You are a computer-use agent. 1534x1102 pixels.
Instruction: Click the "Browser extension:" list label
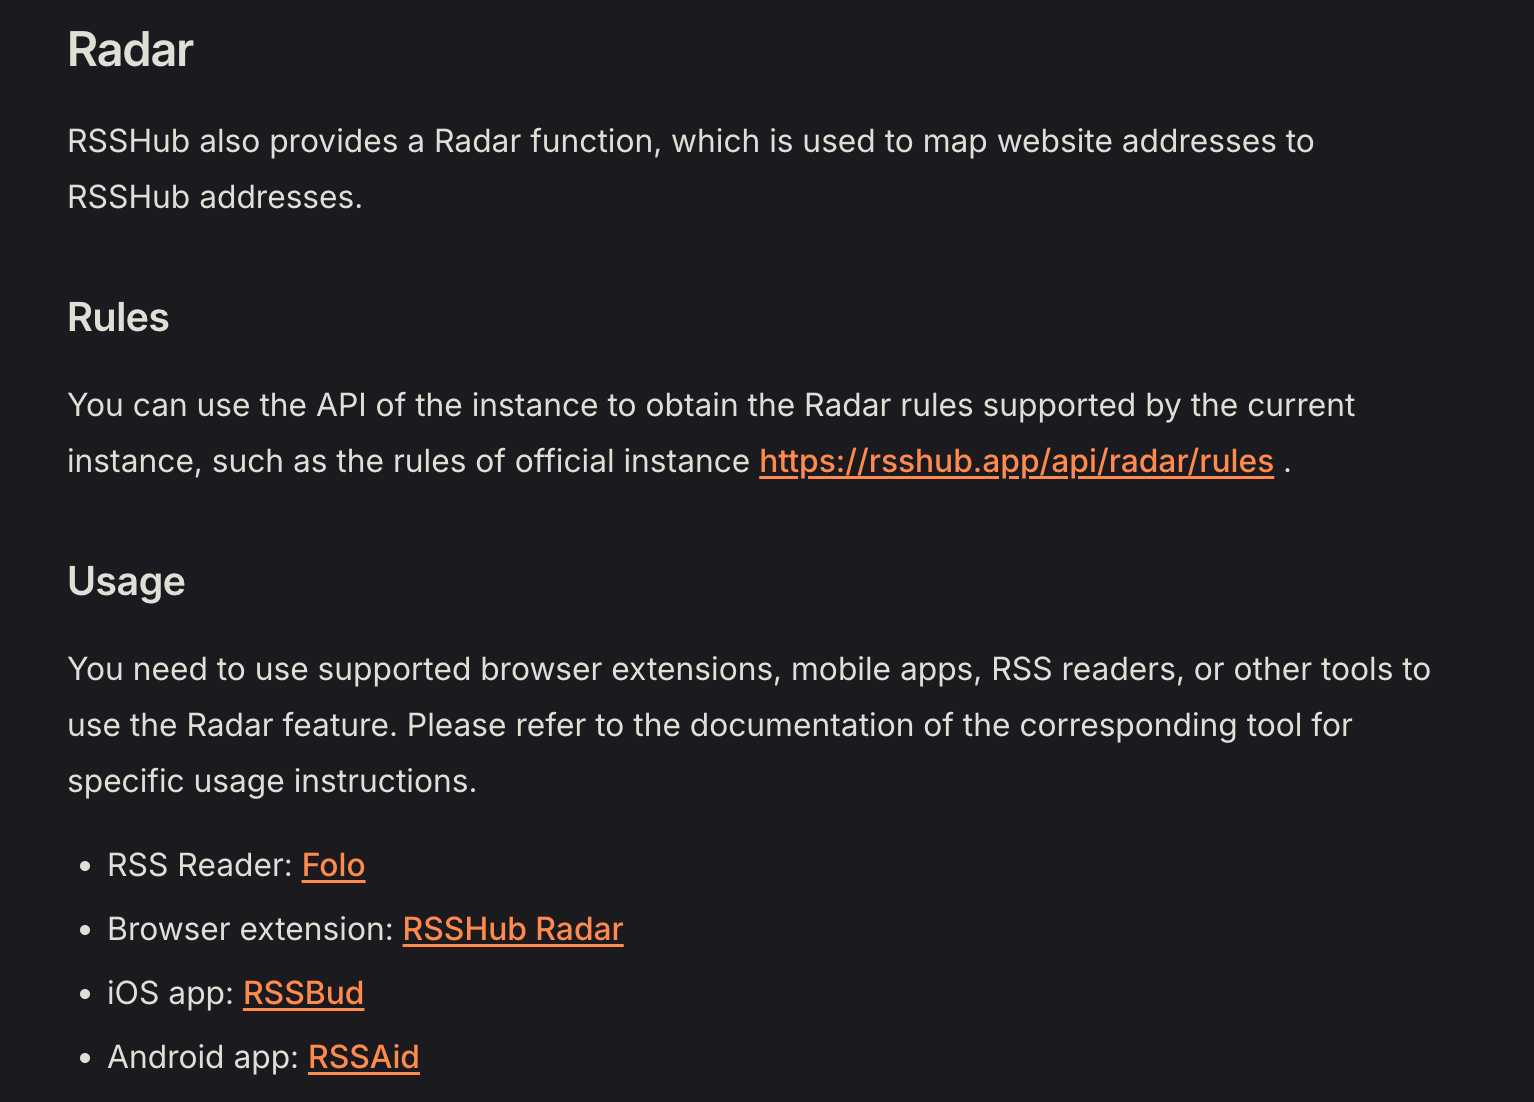(x=251, y=929)
